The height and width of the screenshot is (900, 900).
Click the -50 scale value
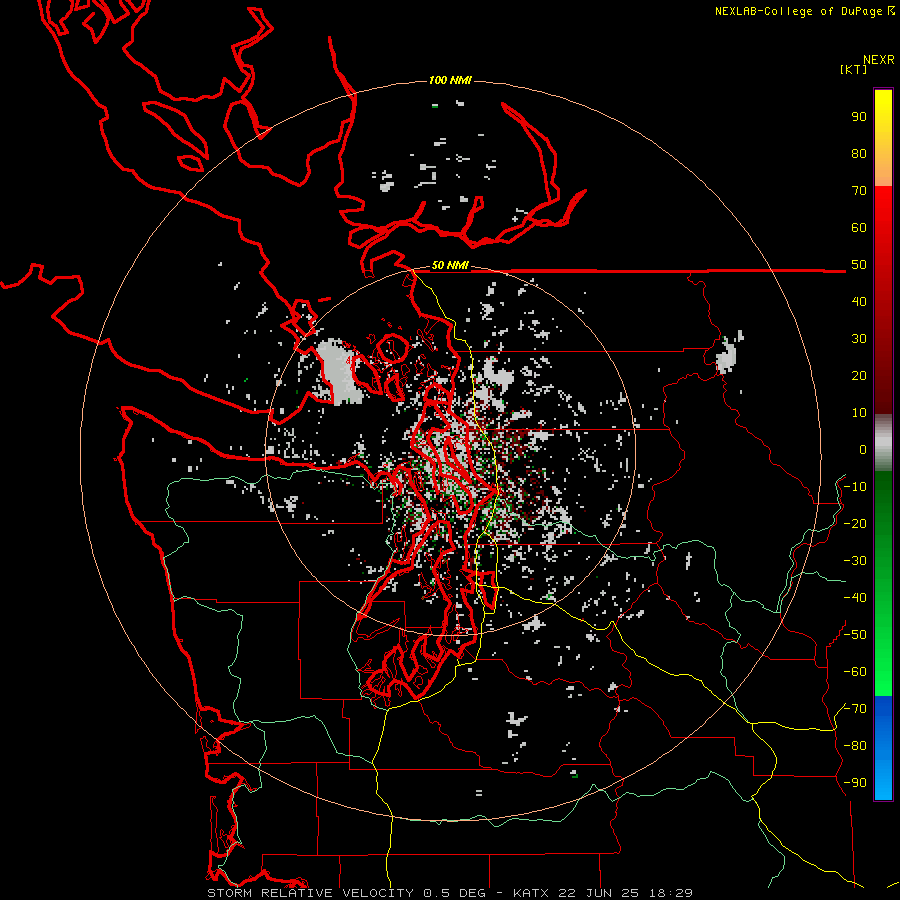855,635
